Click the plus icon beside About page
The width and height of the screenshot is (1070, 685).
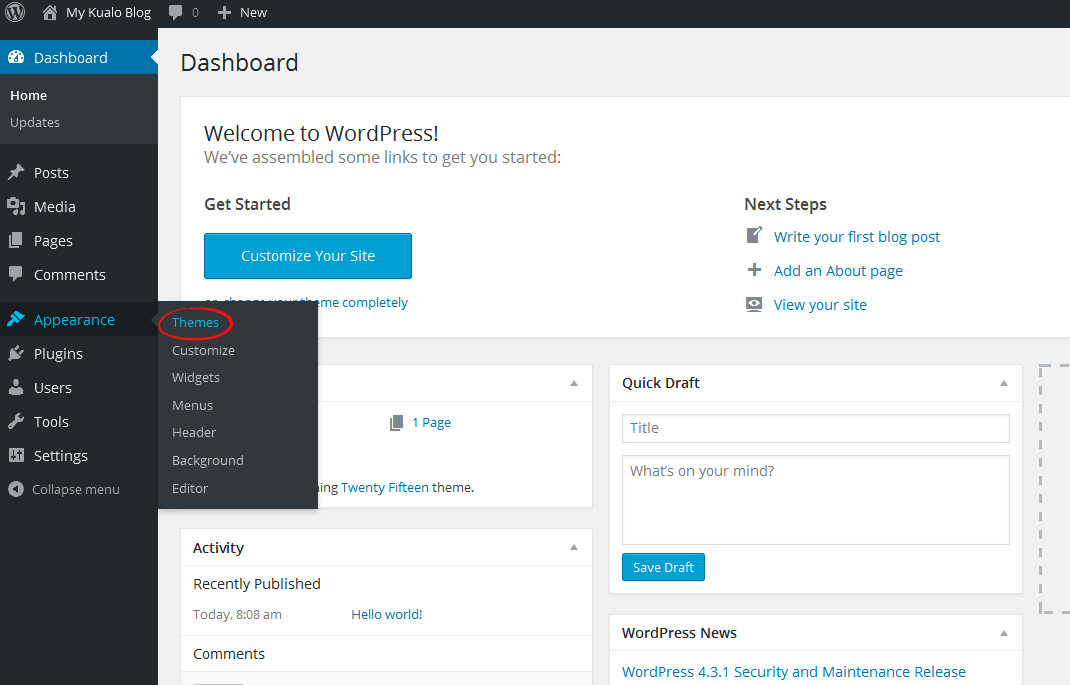754,269
